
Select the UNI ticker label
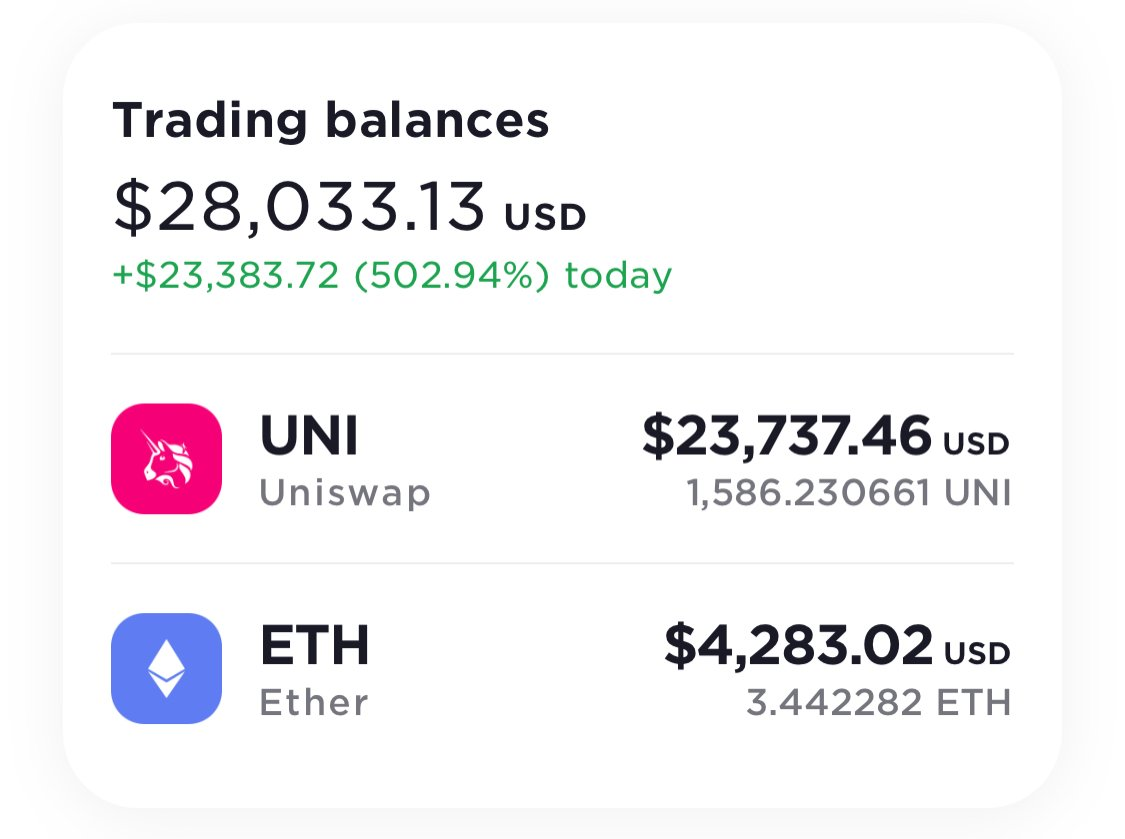point(309,435)
